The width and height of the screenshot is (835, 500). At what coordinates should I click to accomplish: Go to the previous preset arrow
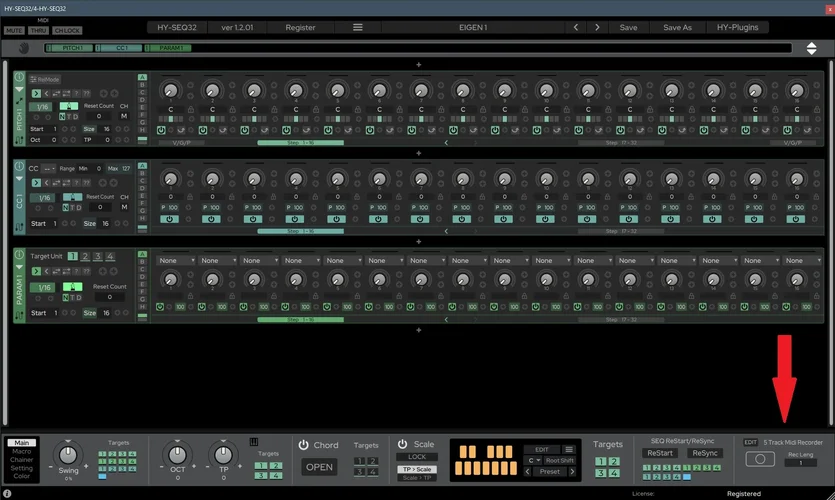575,27
